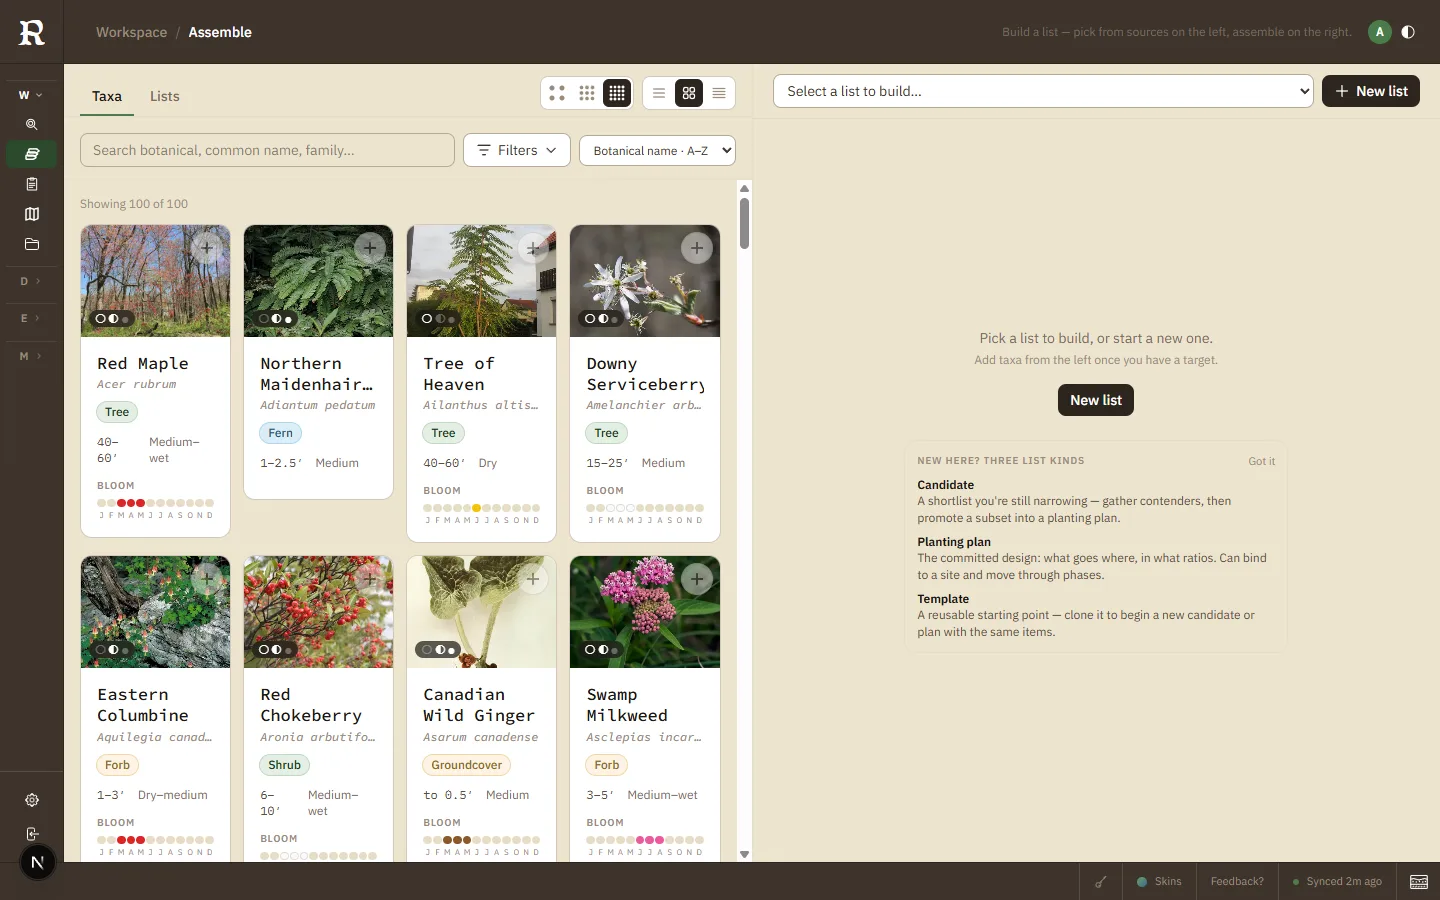Image resolution: width=1440 pixels, height=900 pixels.
Task: Add Red Maple with its plus icon
Action: (x=207, y=248)
